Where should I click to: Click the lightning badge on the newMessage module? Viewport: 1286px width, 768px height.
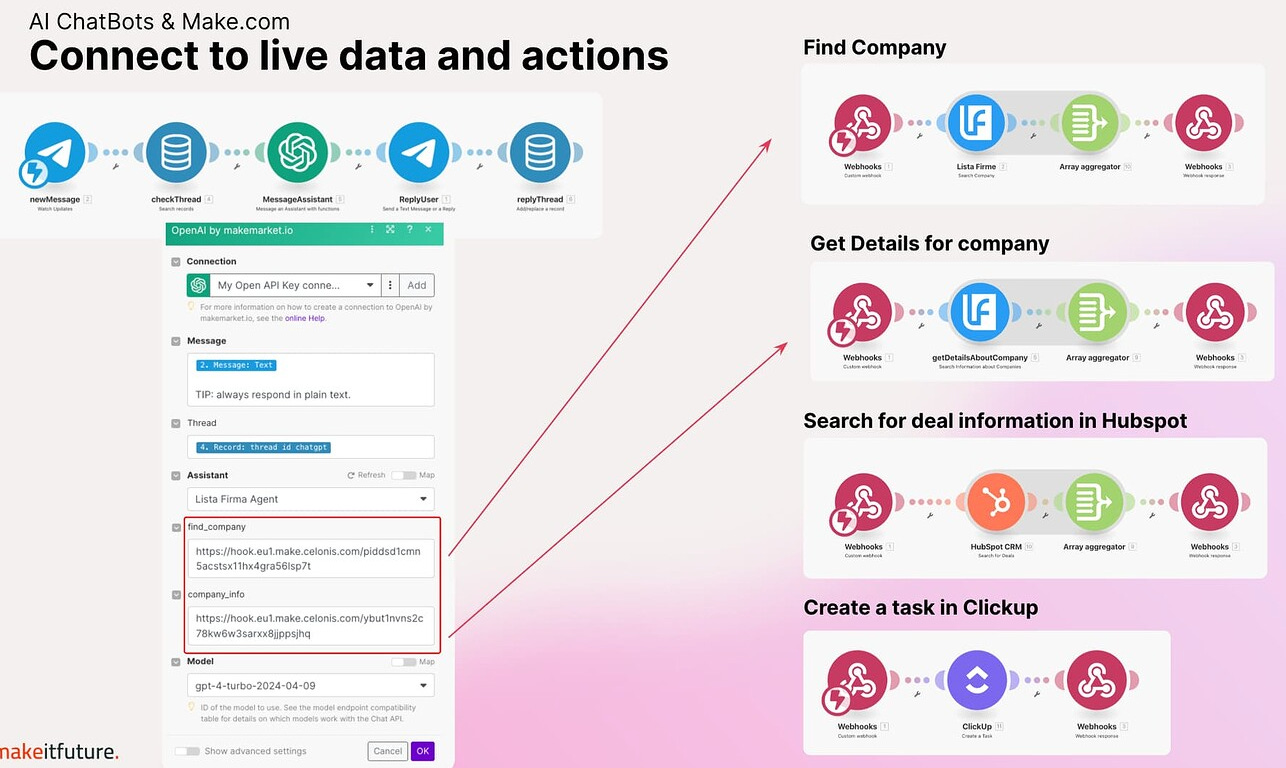34,174
